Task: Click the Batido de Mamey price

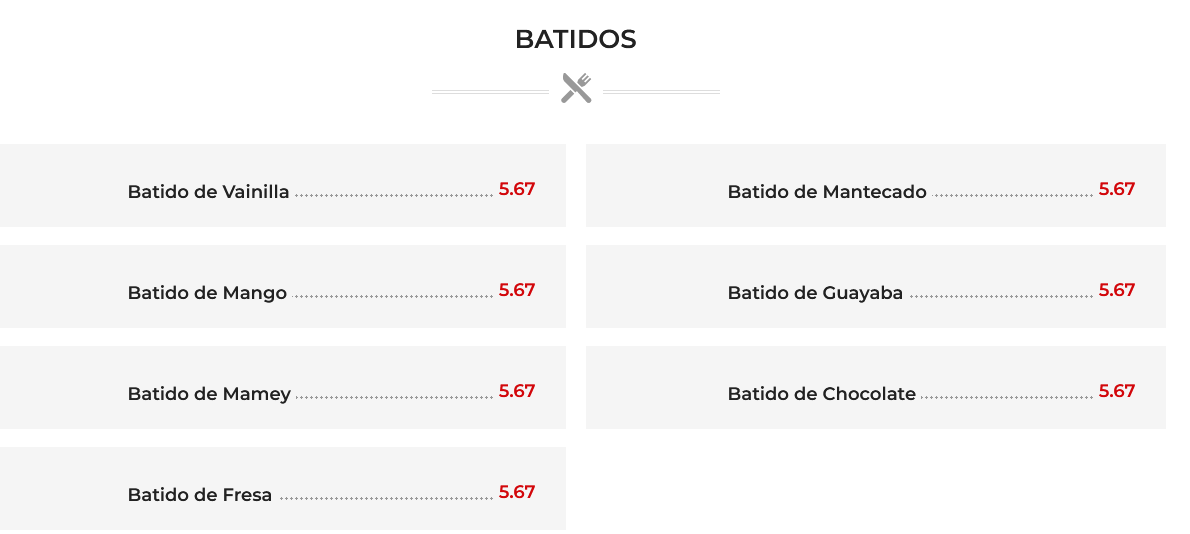Action: click(x=517, y=391)
